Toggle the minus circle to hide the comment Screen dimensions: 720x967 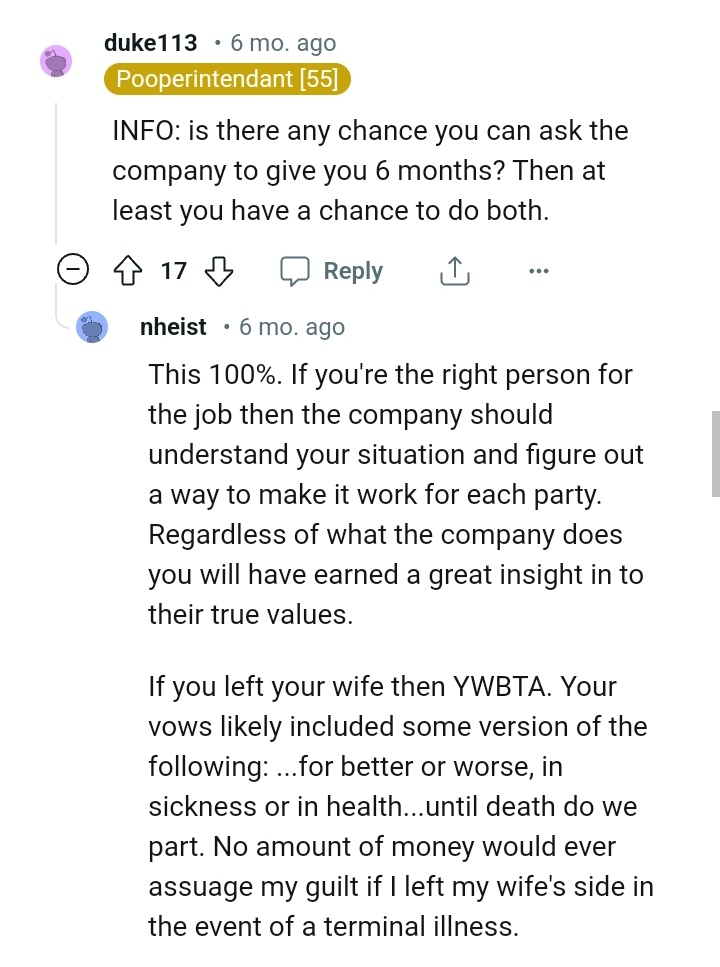click(73, 270)
